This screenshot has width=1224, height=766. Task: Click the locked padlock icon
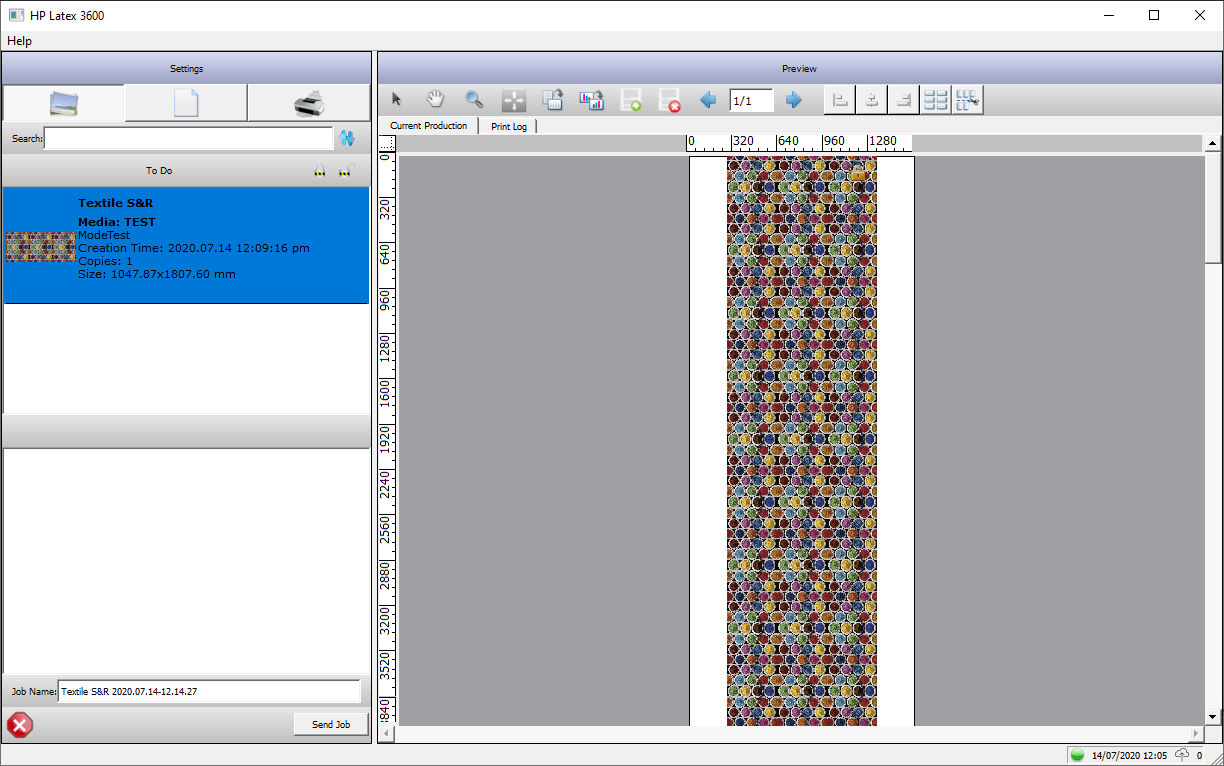click(x=320, y=171)
